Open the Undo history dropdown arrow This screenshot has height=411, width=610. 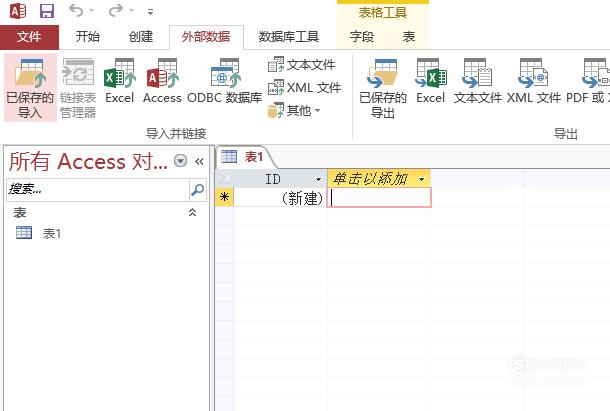[92, 11]
